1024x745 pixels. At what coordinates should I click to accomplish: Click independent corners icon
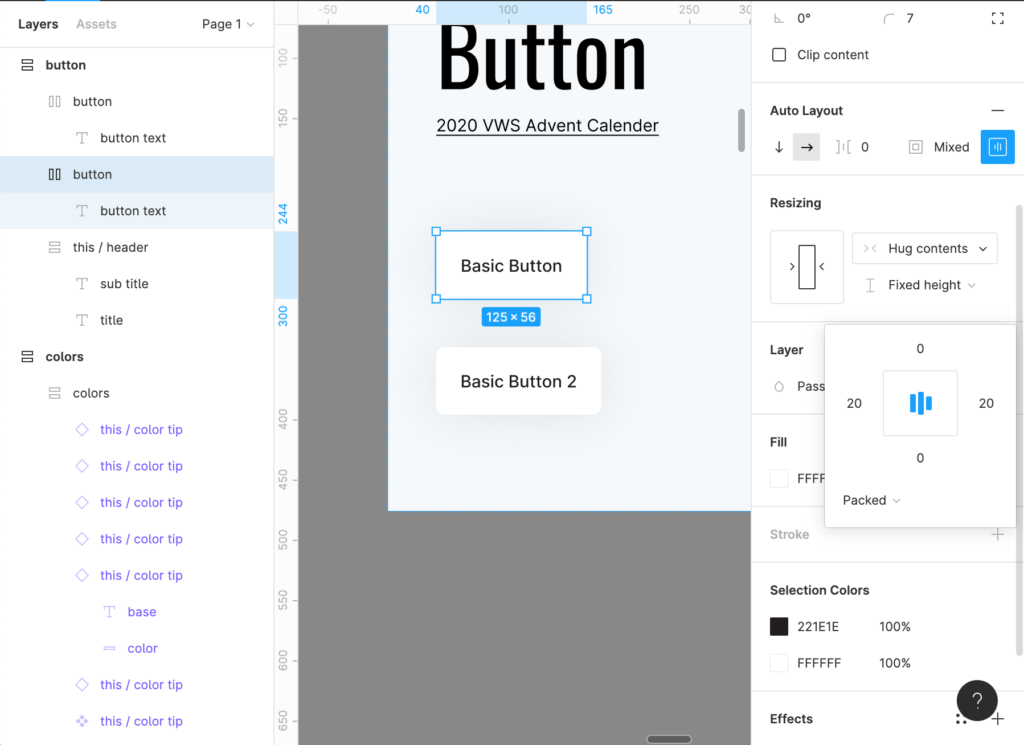997,19
